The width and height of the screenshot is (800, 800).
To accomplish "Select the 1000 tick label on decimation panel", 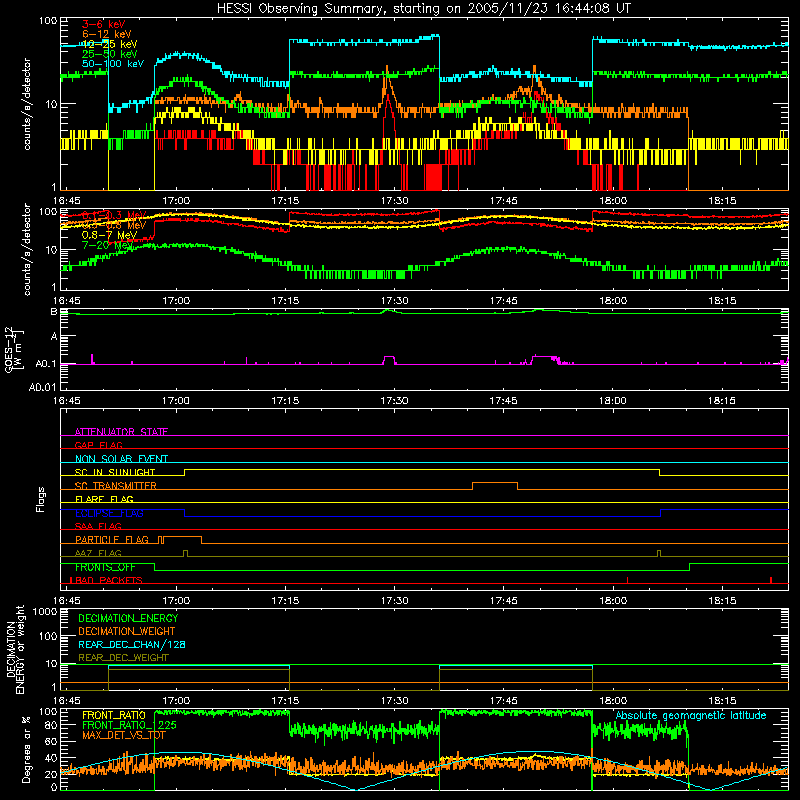I will point(45,612).
